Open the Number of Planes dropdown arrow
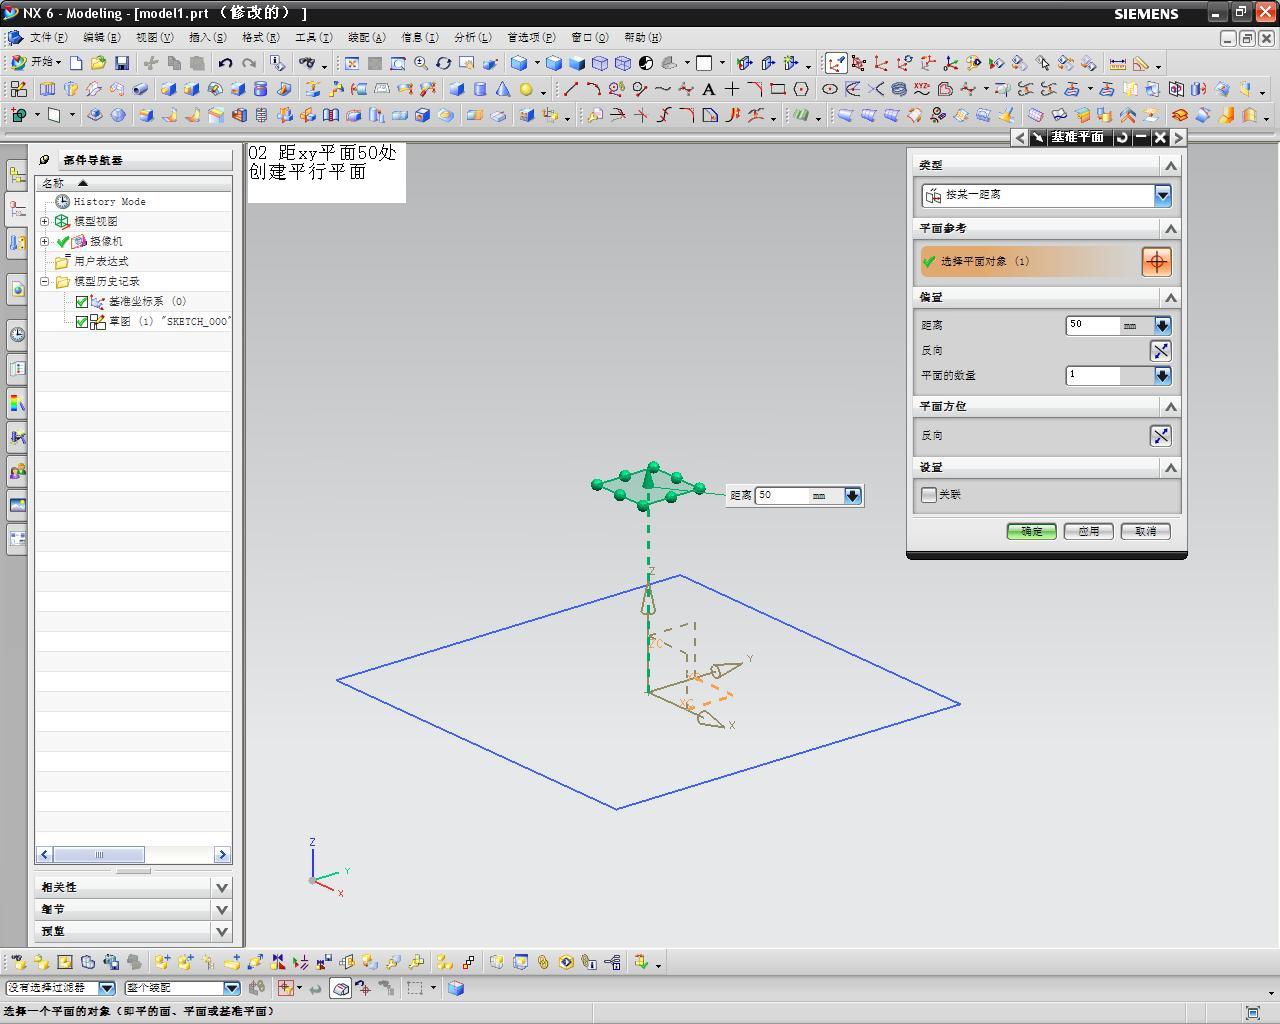This screenshot has height=1024, width=1280. click(1162, 375)
